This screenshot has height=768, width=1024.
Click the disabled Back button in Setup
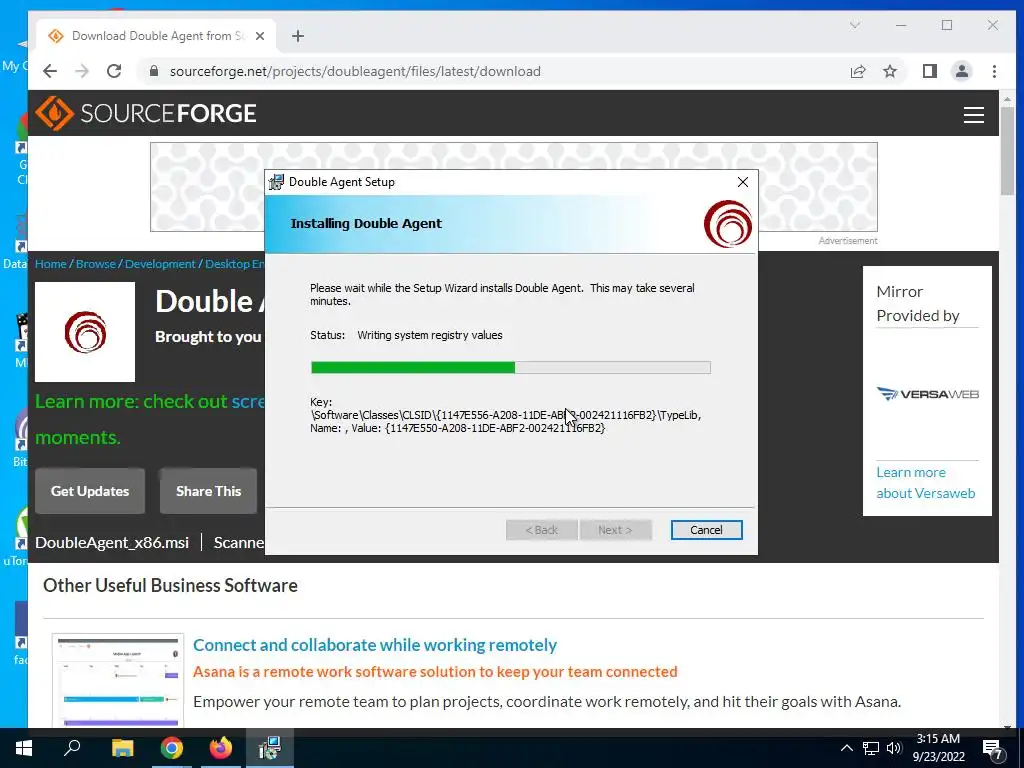pos(541,530)
